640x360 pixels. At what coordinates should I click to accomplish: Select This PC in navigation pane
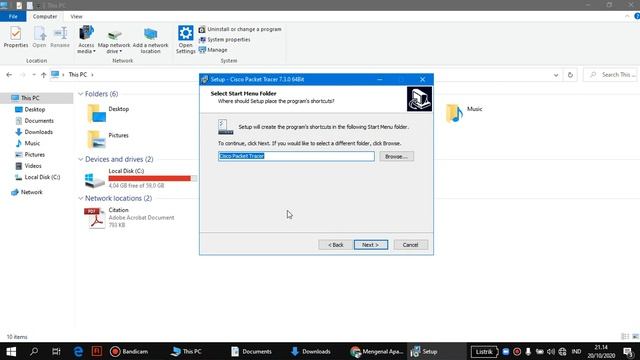tap(30, 98)
